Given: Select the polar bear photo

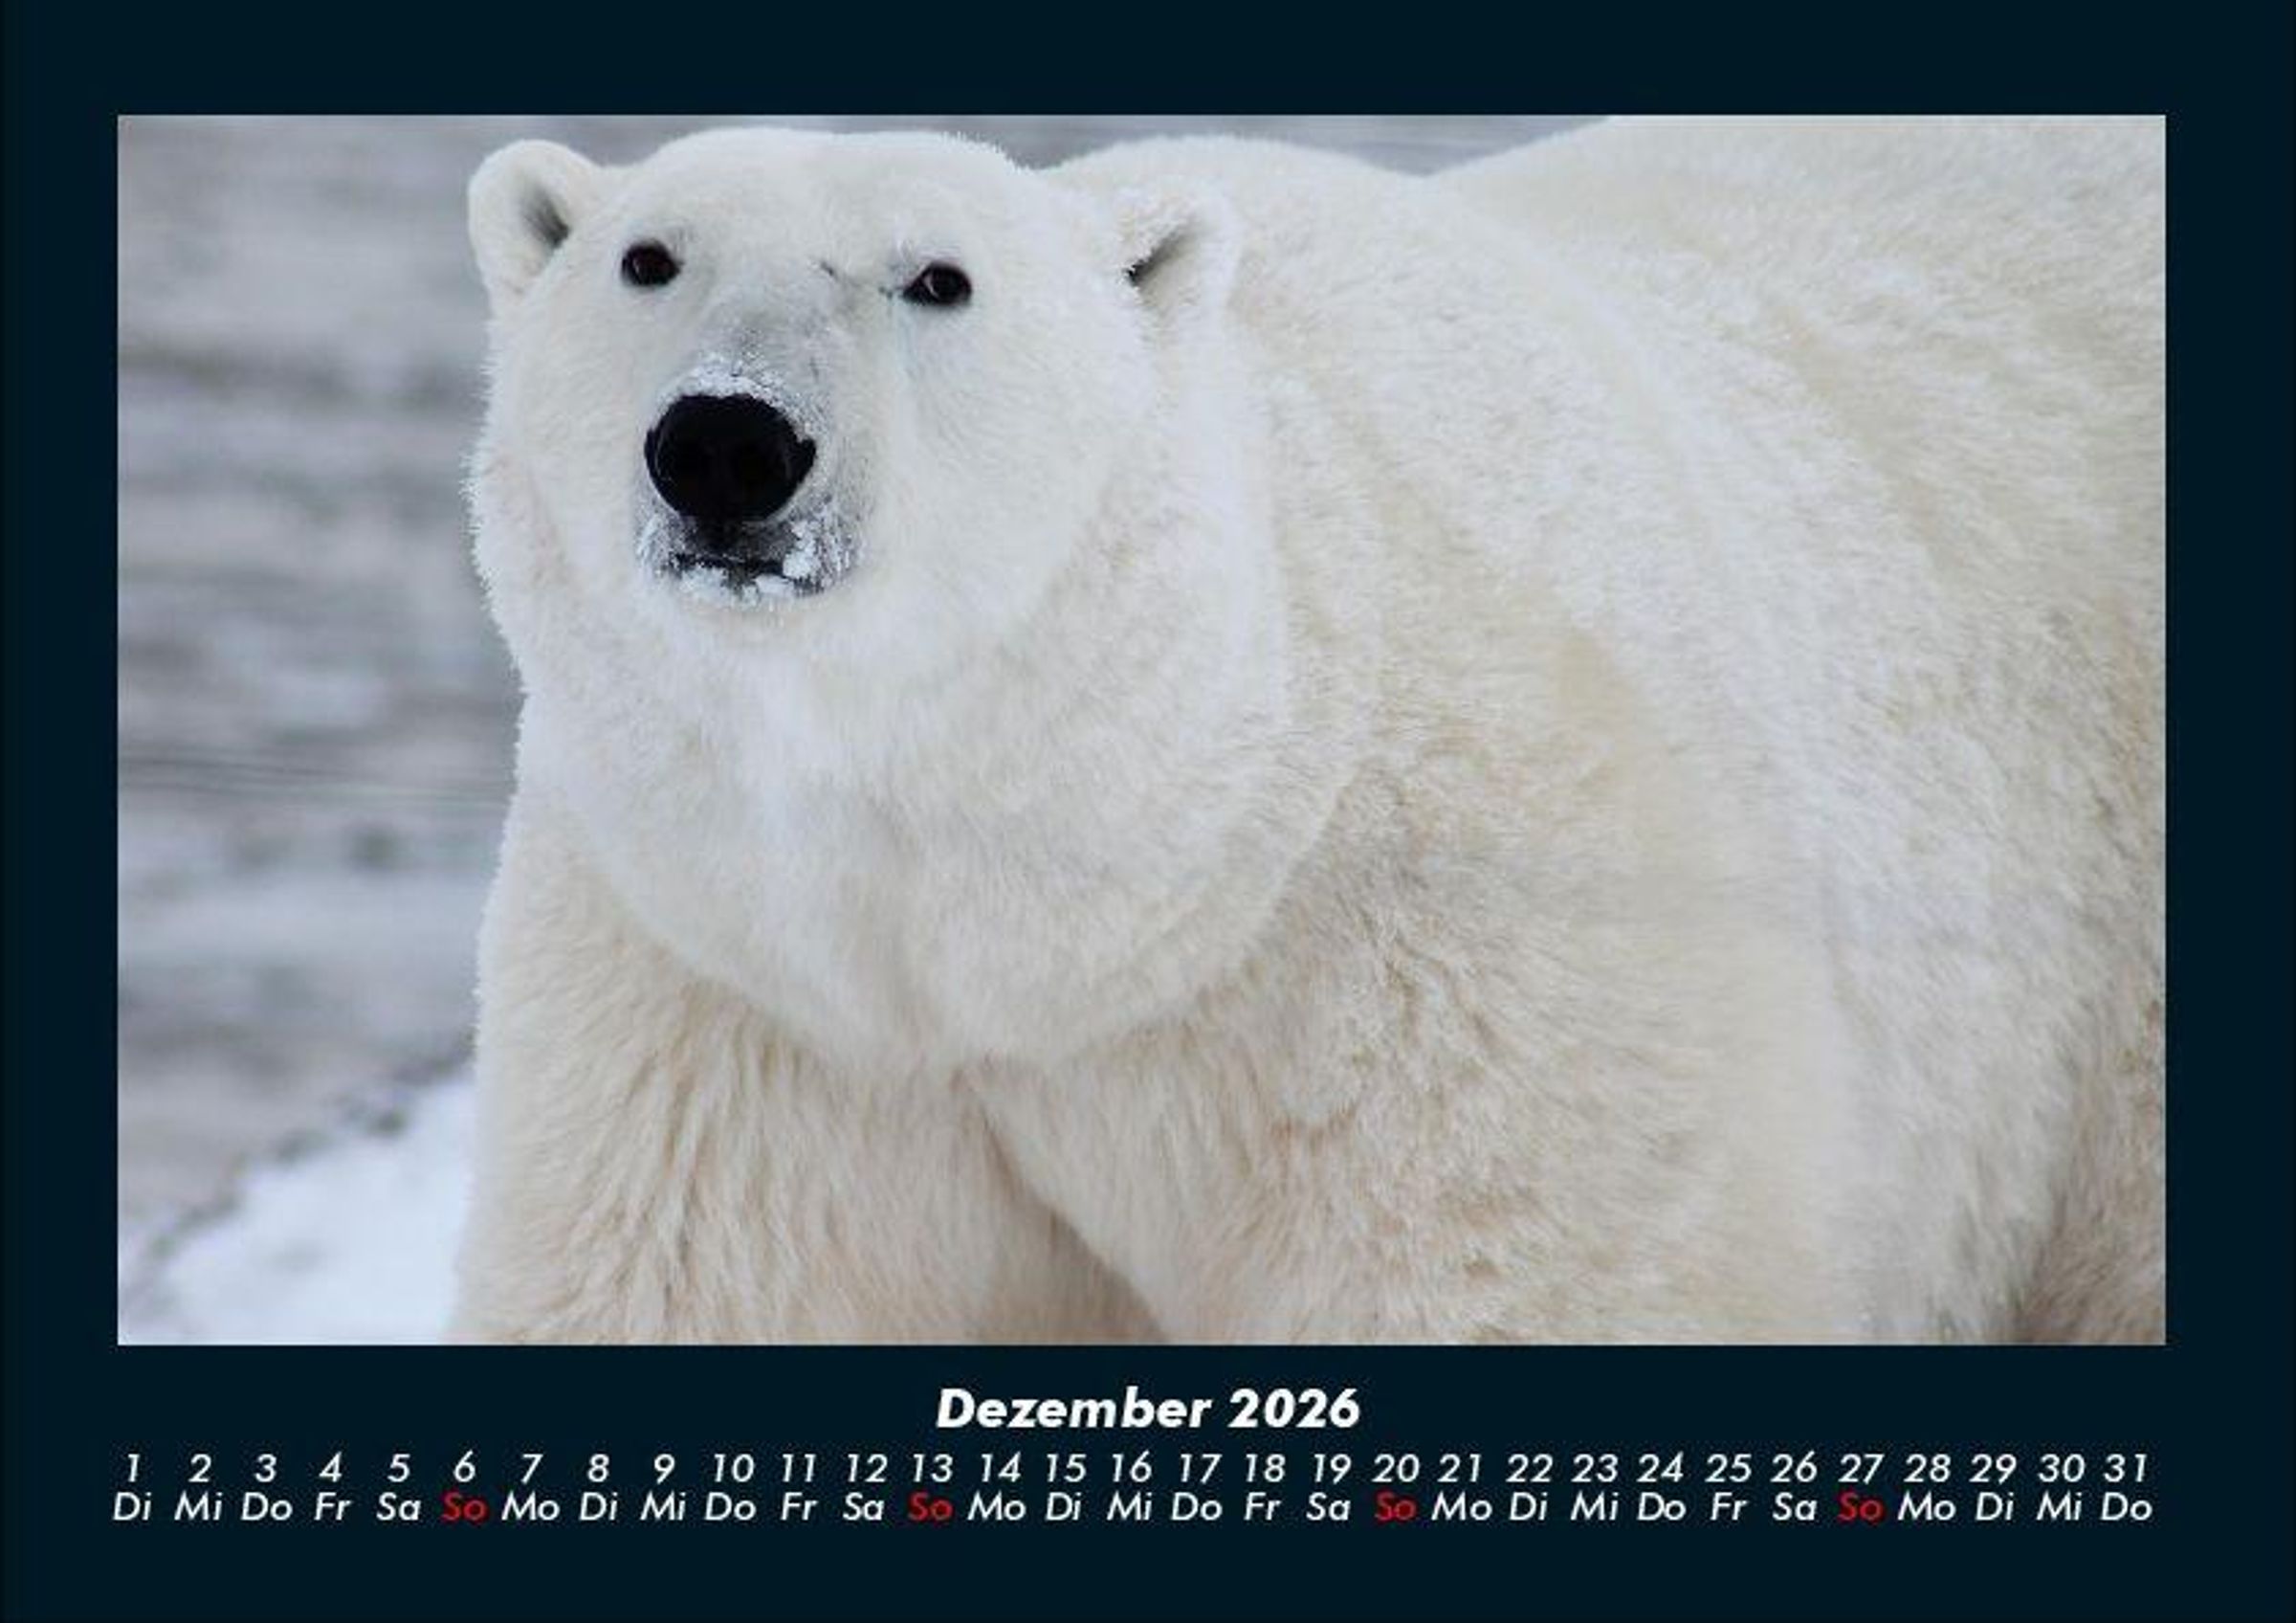Looking at the screenshot, I should coord(1141,730).
